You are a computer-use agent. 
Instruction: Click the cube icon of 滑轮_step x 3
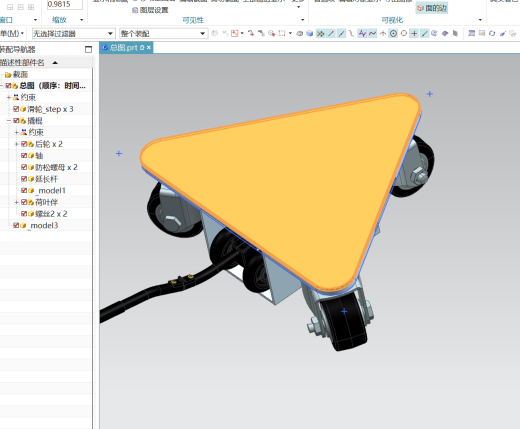click(23, 109)
